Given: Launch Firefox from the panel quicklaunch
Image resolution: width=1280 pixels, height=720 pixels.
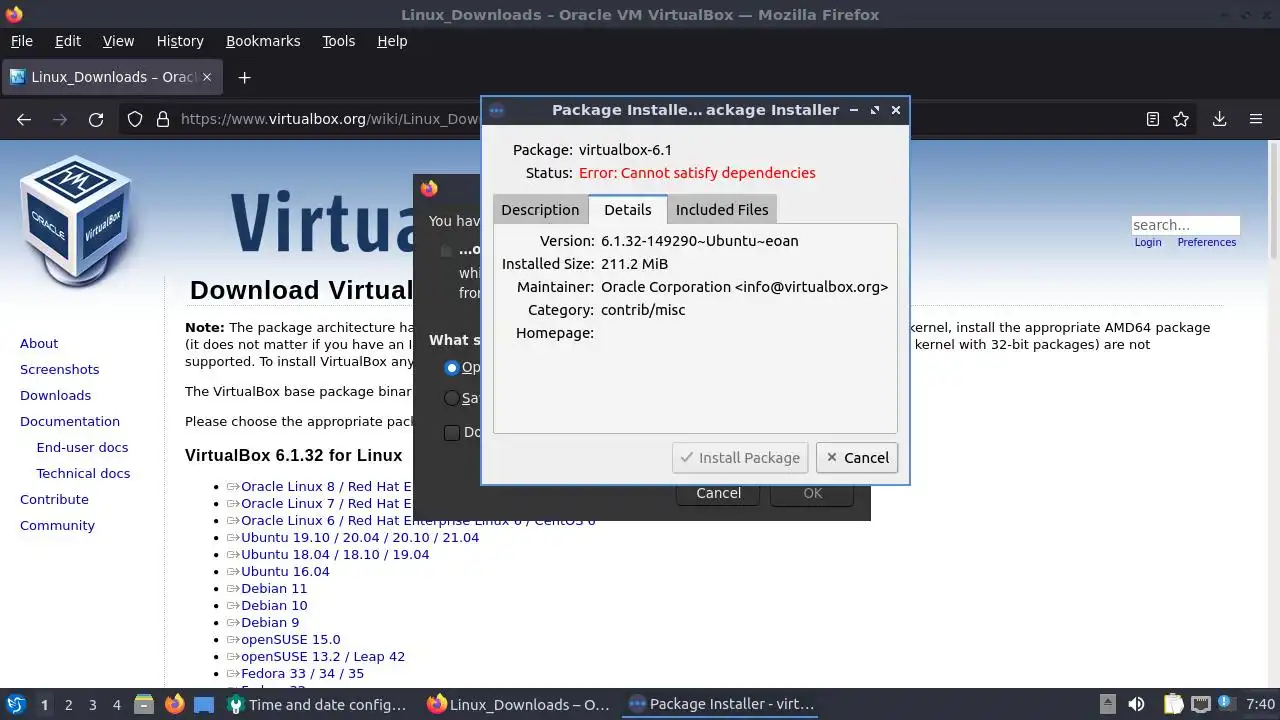Looking at the screenshot, I should point(174,704).
